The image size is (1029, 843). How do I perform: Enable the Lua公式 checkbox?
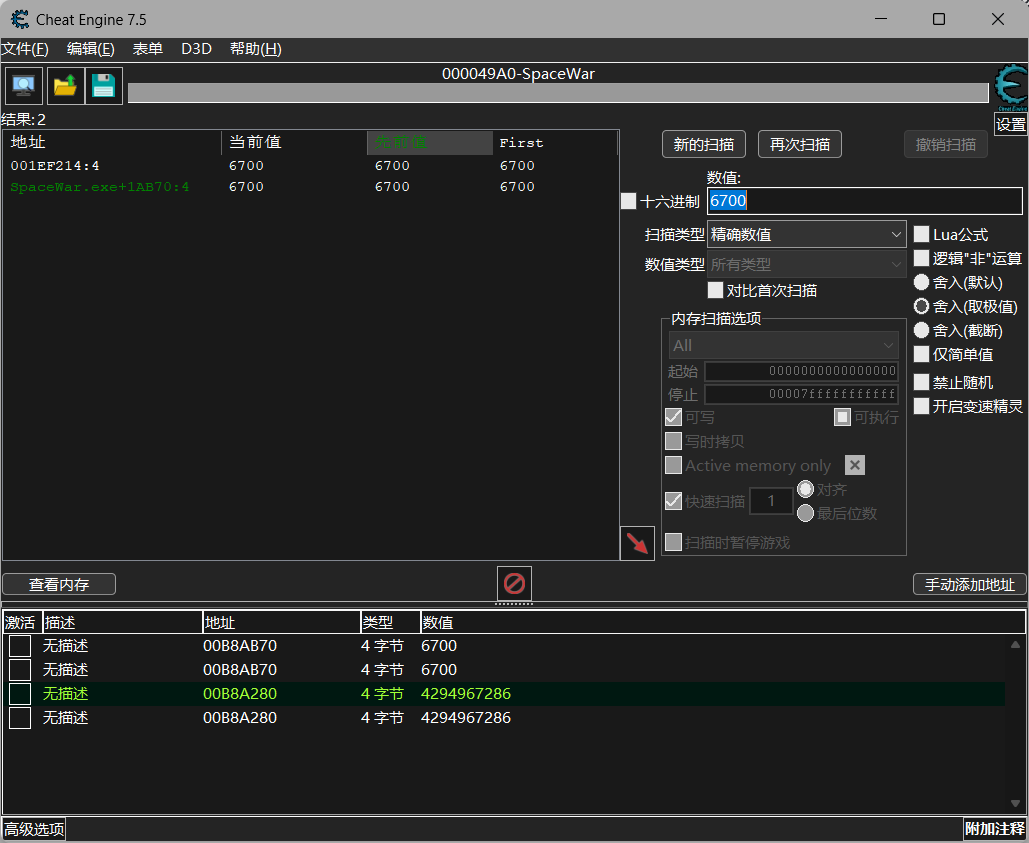pos(921,234)
